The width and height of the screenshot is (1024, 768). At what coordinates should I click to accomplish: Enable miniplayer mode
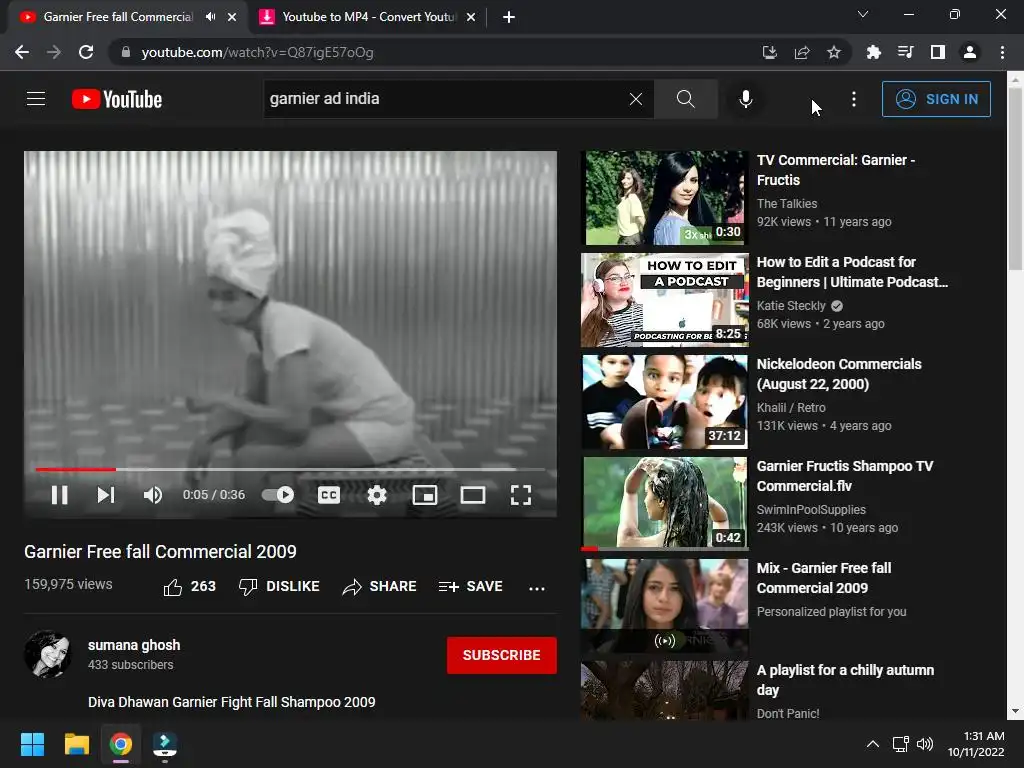[424, 495]
